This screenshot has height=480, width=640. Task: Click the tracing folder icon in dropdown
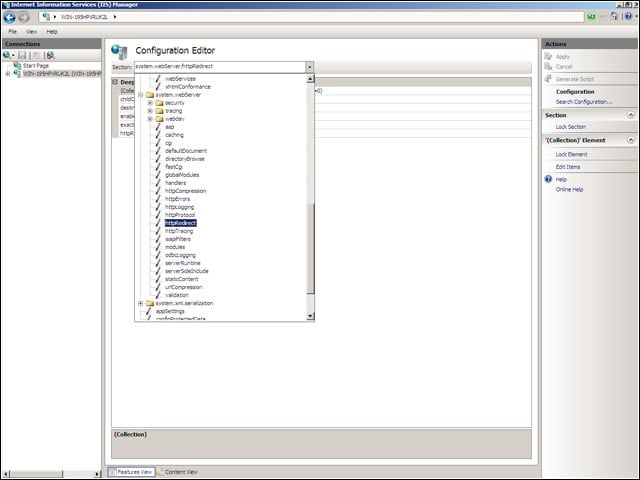click(159, 111)
